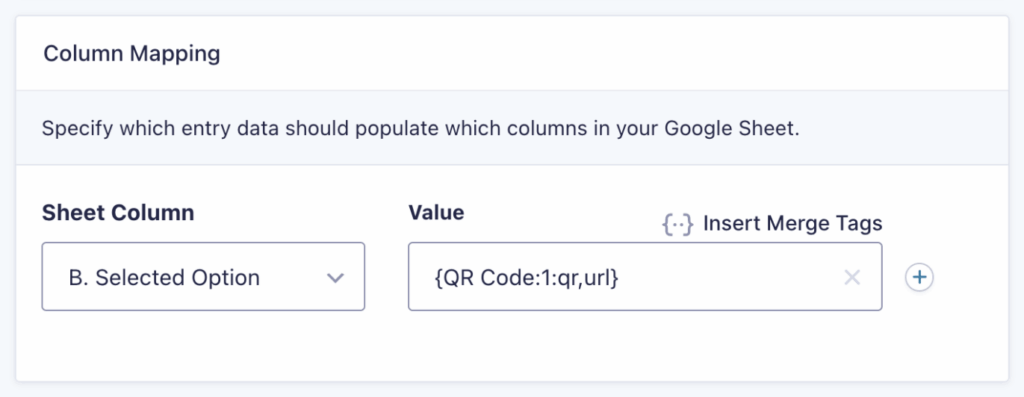
Task: Click the 'Specify which entry data' description
Action: [x=421, y=128]
